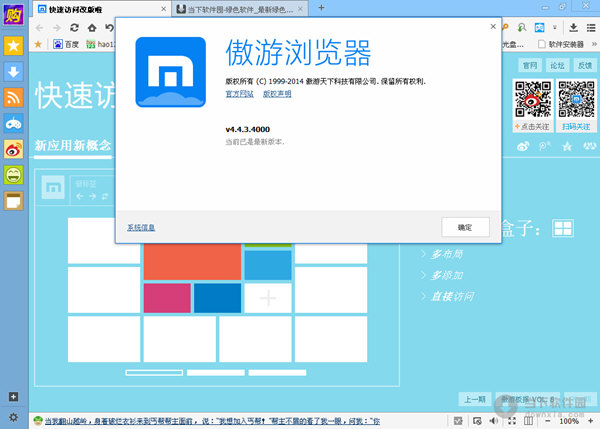Open the Downloads arrow in the sidebar
This screenshot has width=600, height=429.
(x=13, y=72)
